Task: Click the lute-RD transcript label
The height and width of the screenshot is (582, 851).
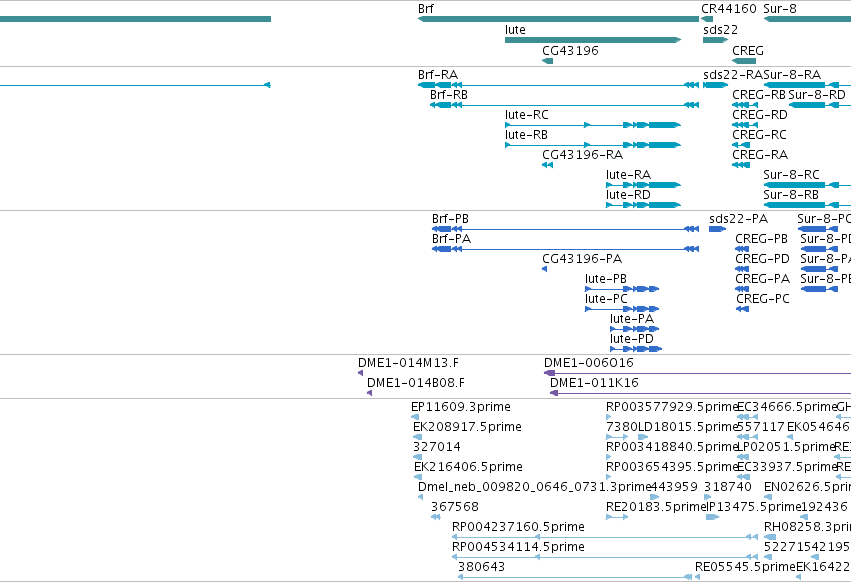Action: click(628, 195)
